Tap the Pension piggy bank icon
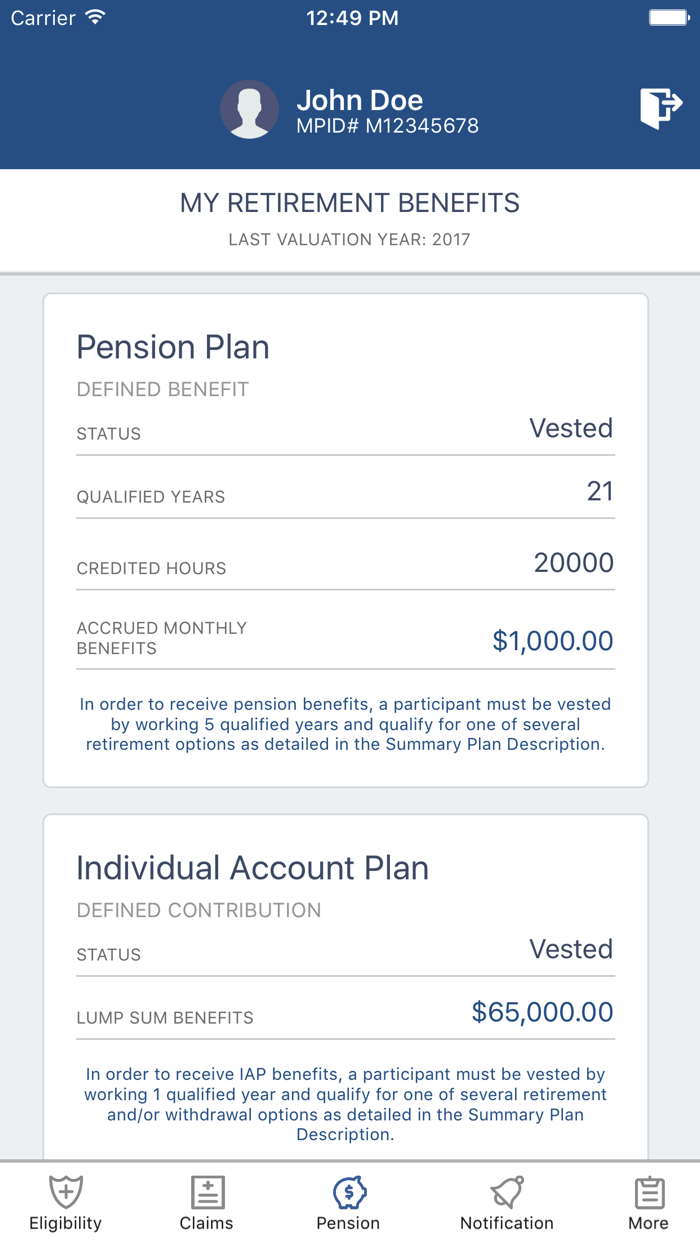 349,1192
